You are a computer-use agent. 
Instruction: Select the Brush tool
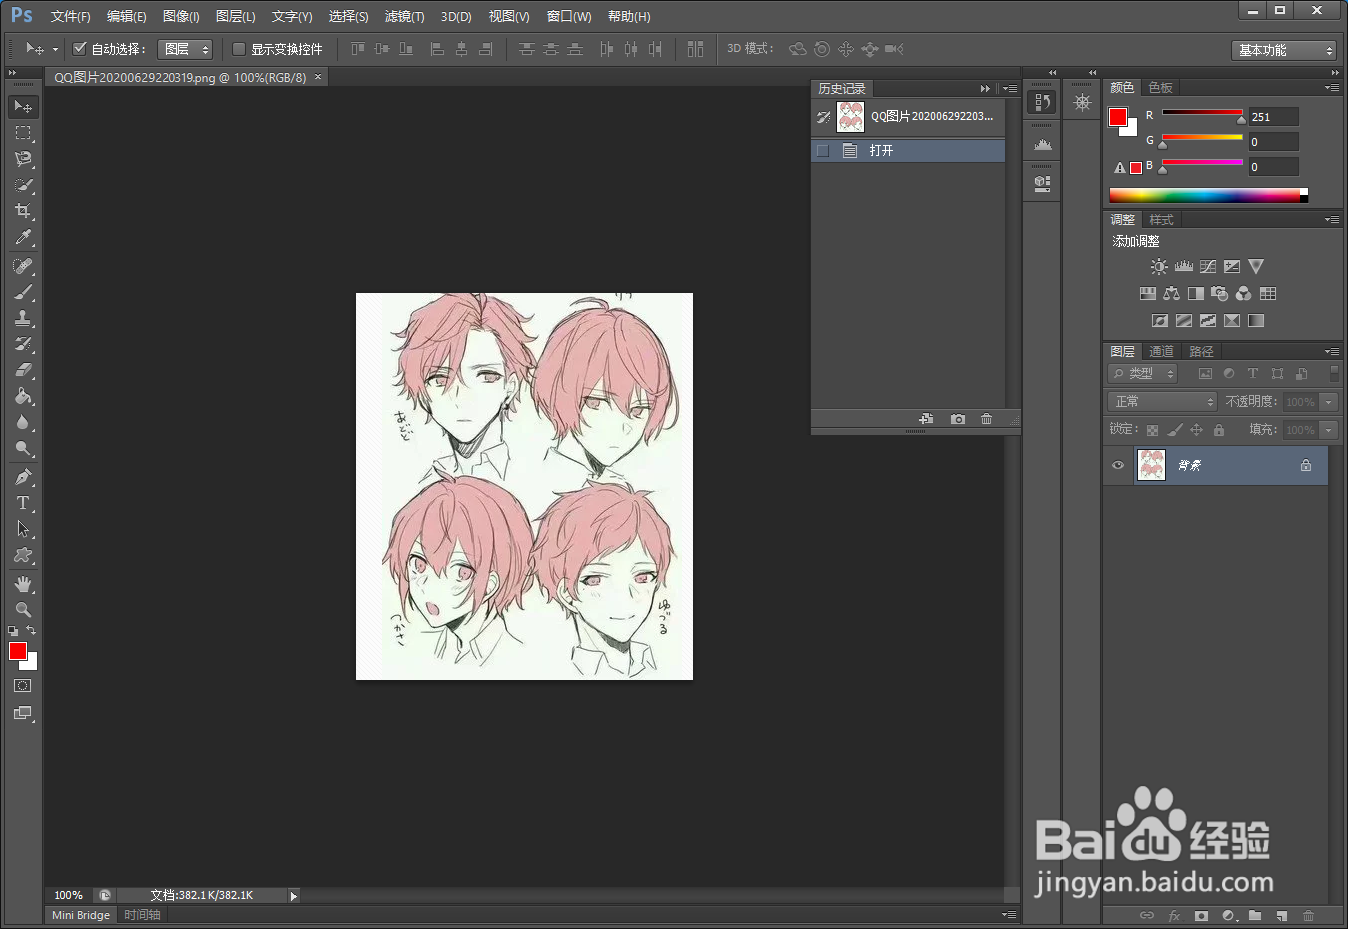[x=23, y=292]
